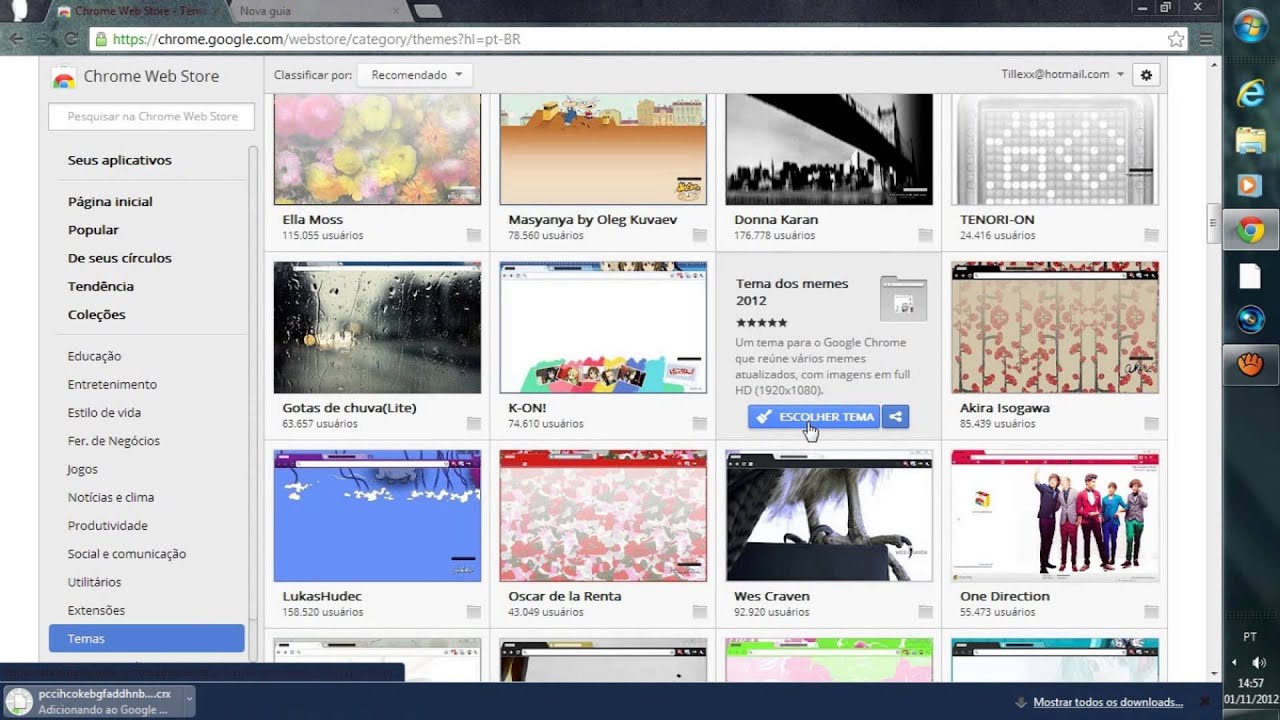Click the Escolher Tema button
Image resolution: width=1280 pixels, height=720 pixels.
click(814, 417)
